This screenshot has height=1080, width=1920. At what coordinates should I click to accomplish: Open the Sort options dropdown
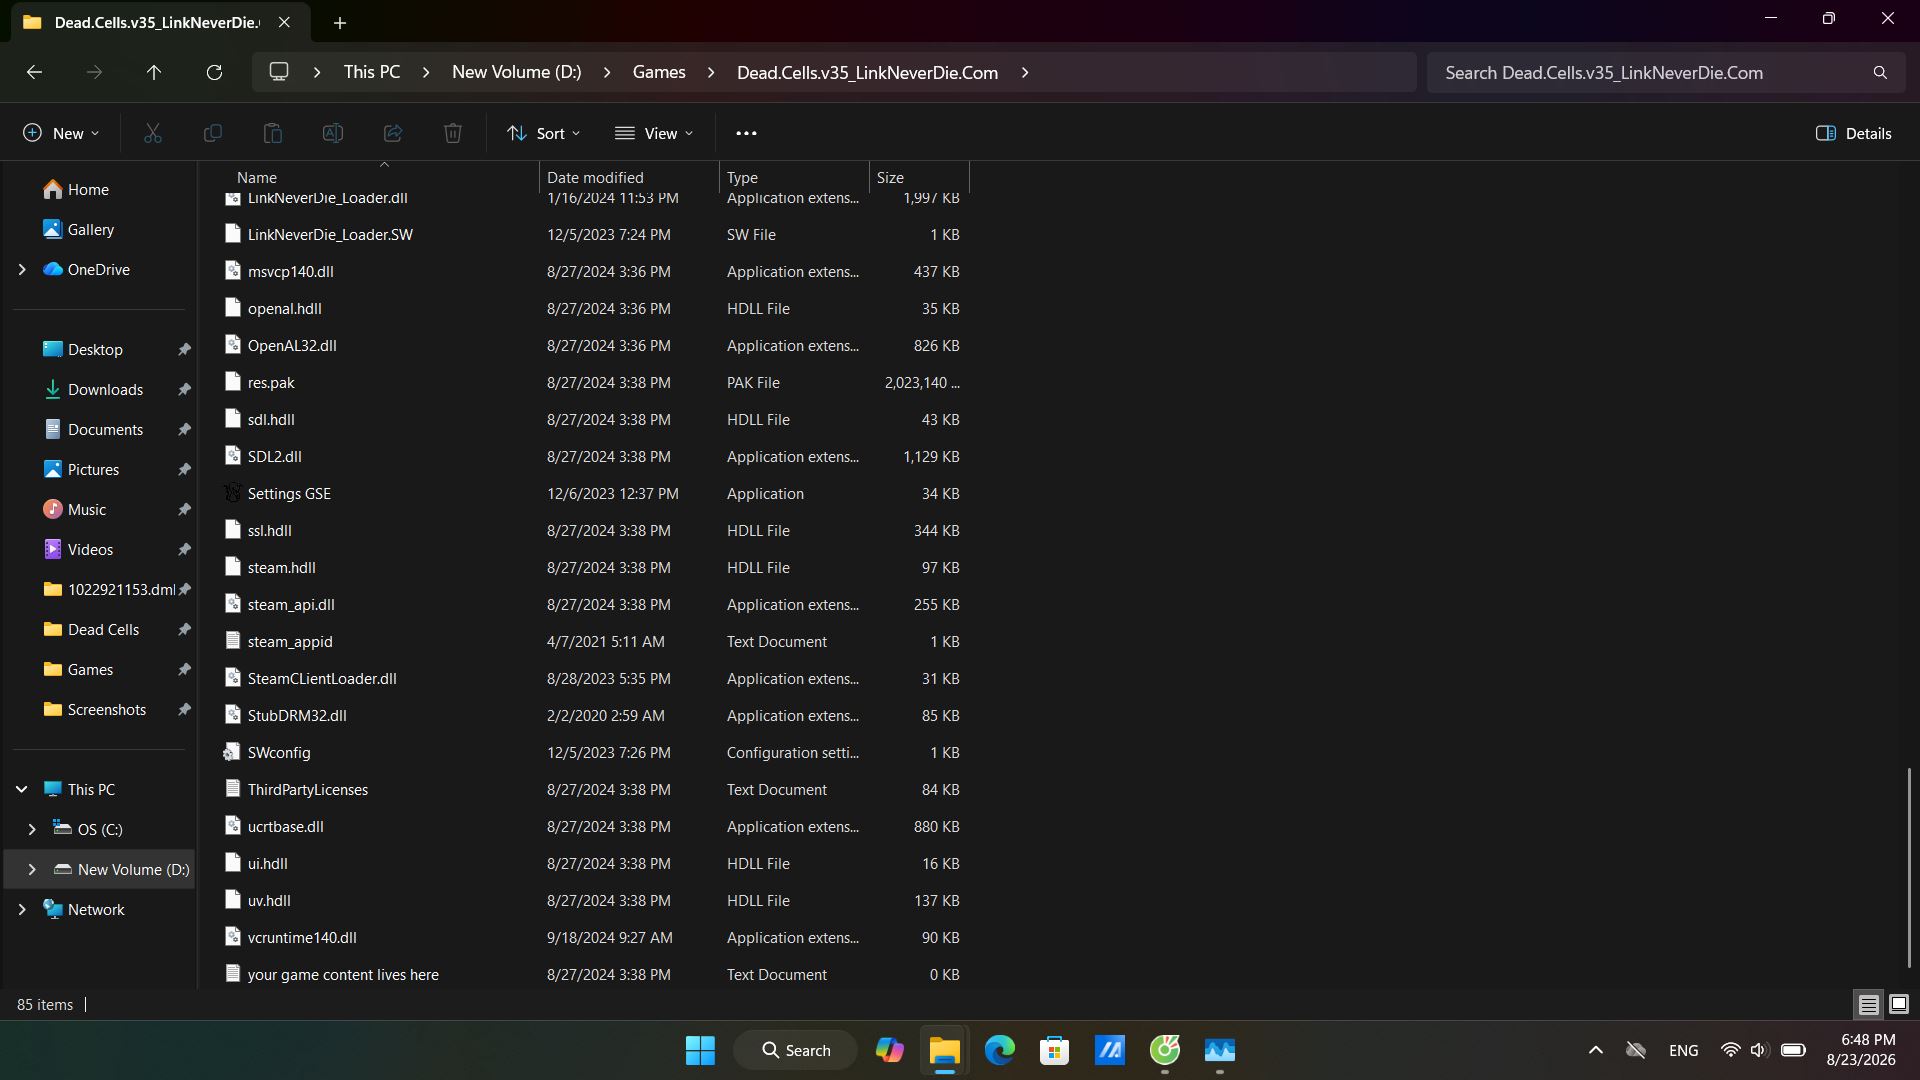tap(543, 133)
